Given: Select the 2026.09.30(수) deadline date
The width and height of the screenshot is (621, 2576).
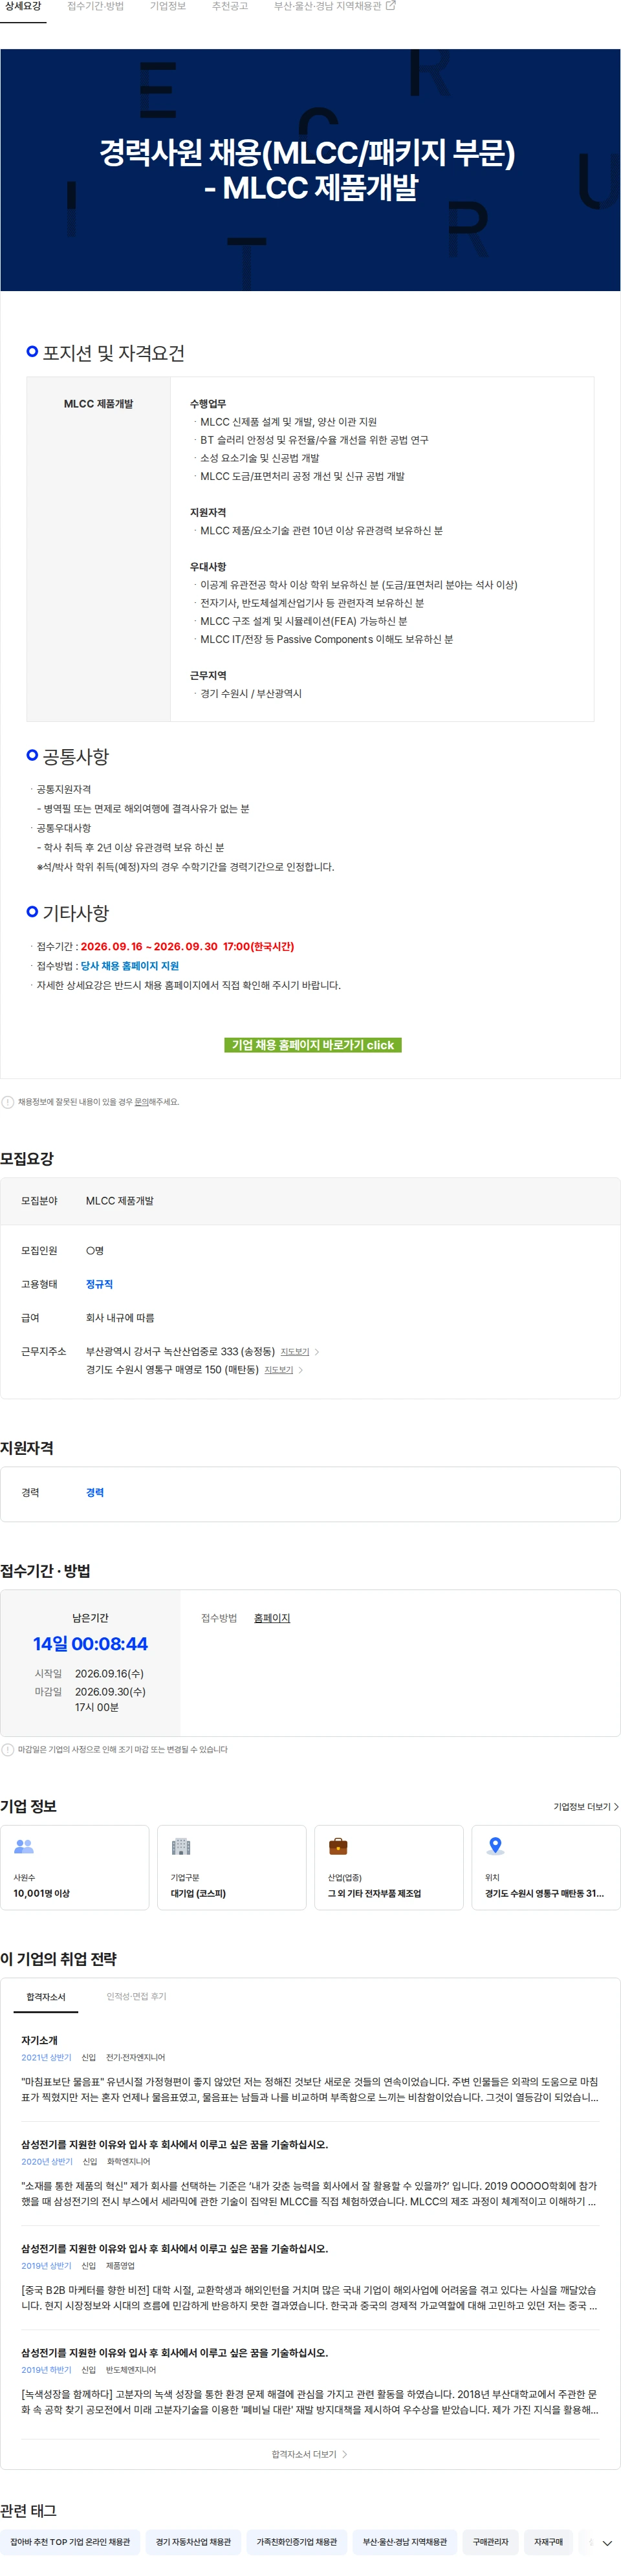Looking at the screenshot, I should coord(110,1692).
